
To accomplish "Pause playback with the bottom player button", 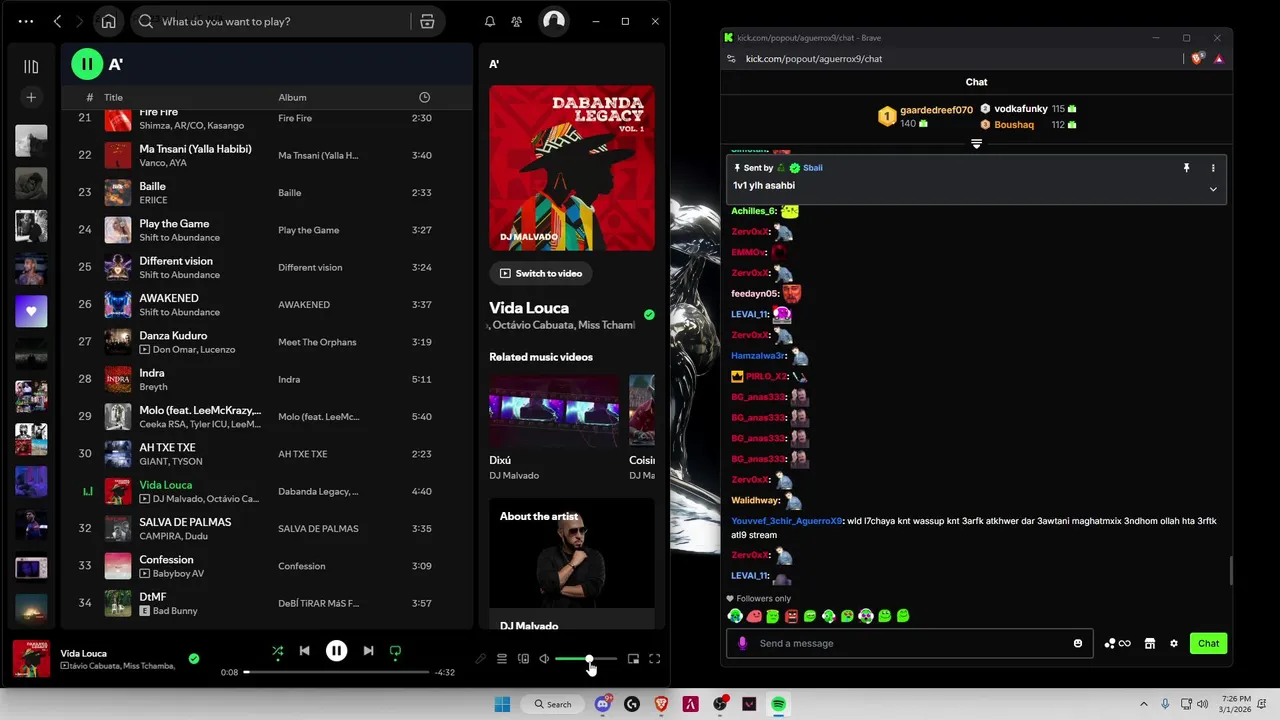I will click(x=336, y=651).
